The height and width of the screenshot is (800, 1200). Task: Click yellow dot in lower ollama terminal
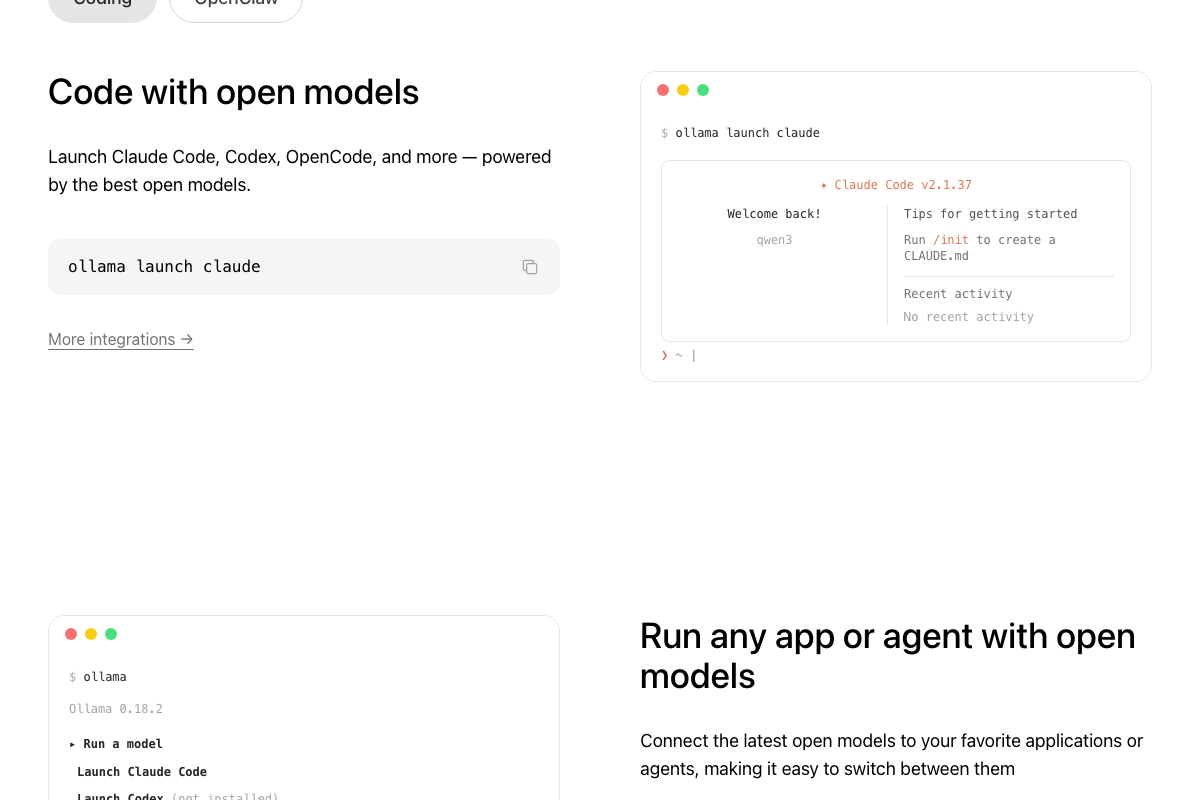point(91,634)
